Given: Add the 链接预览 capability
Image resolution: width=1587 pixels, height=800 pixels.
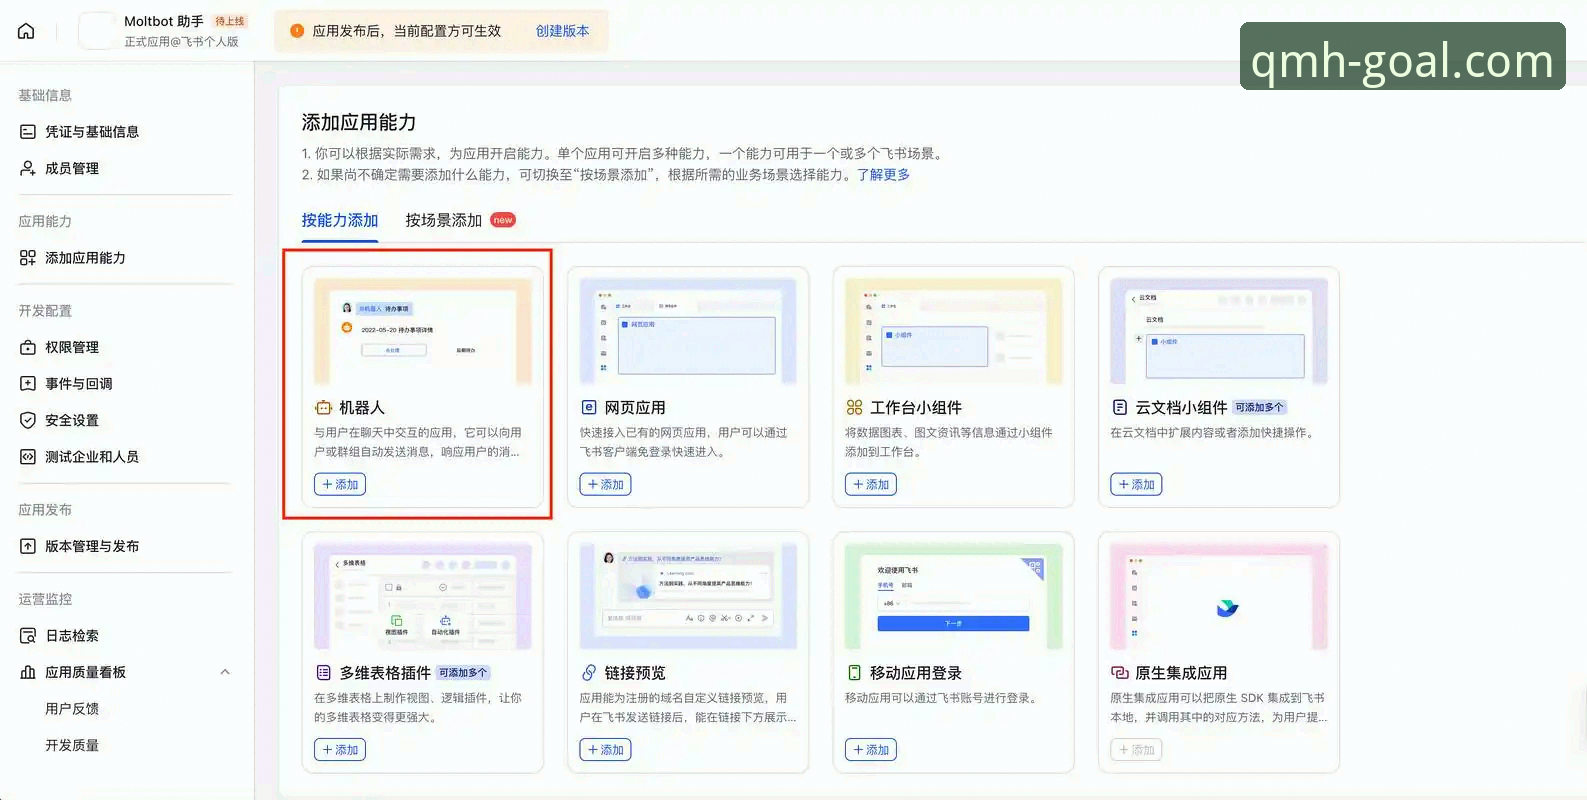Looking at the screenshot, I should [605, 749].
